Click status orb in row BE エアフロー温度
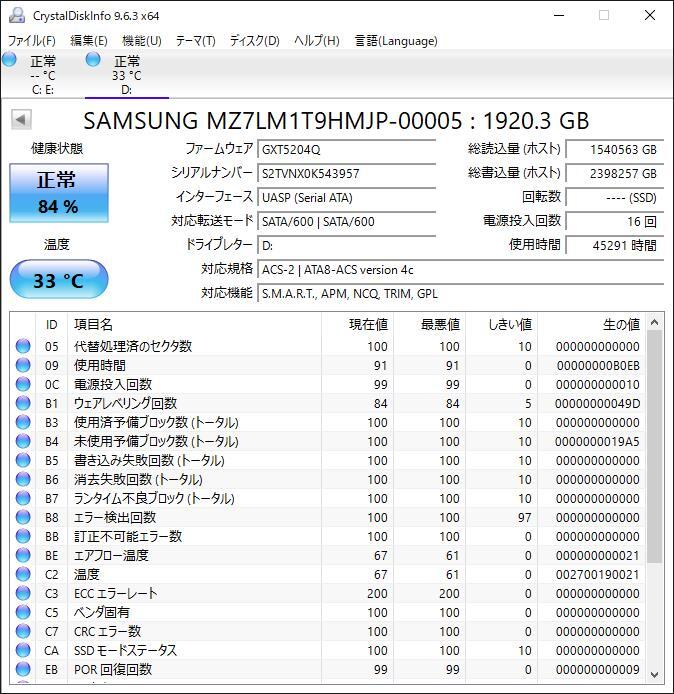The height and width of the screenshot is (694, 674). pyautogui.click(x=23, y=555)
